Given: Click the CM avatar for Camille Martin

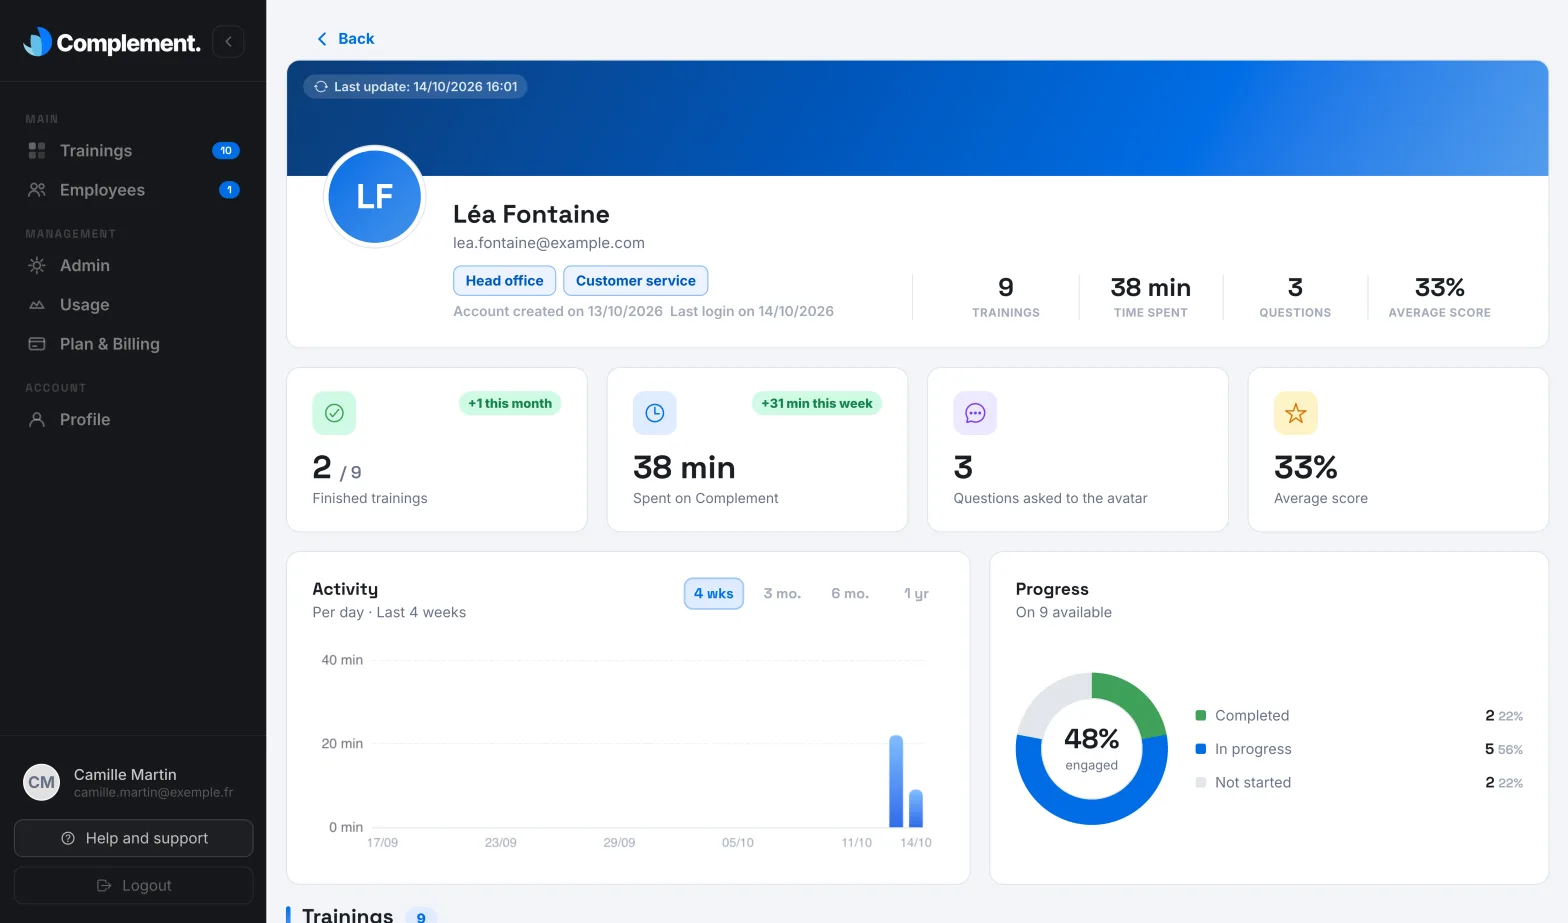Looking at the screenshot, I should point(42,783).
